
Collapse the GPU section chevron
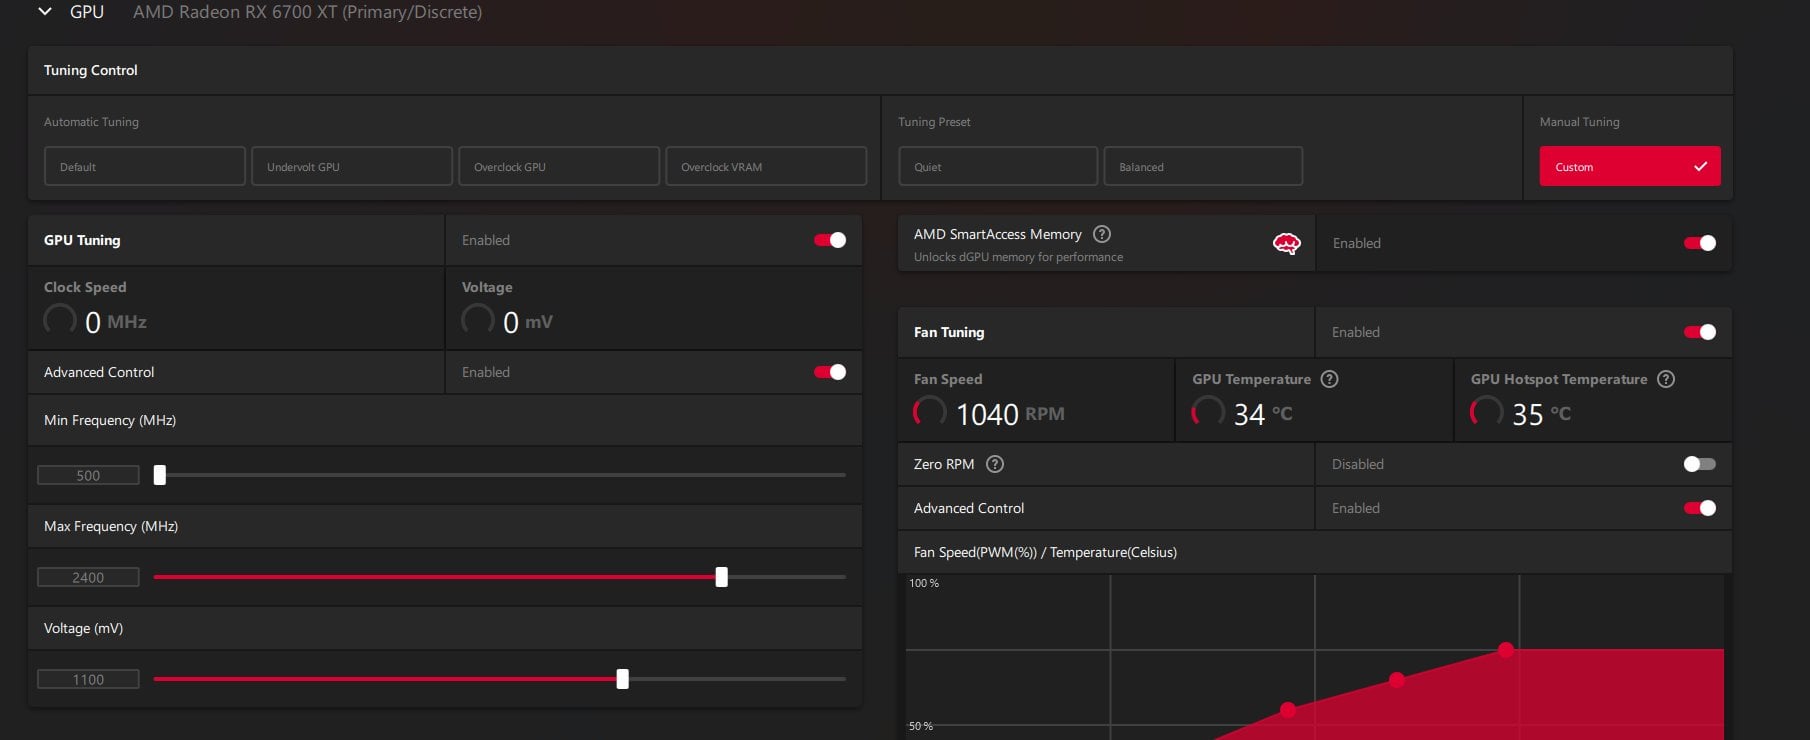44,12
